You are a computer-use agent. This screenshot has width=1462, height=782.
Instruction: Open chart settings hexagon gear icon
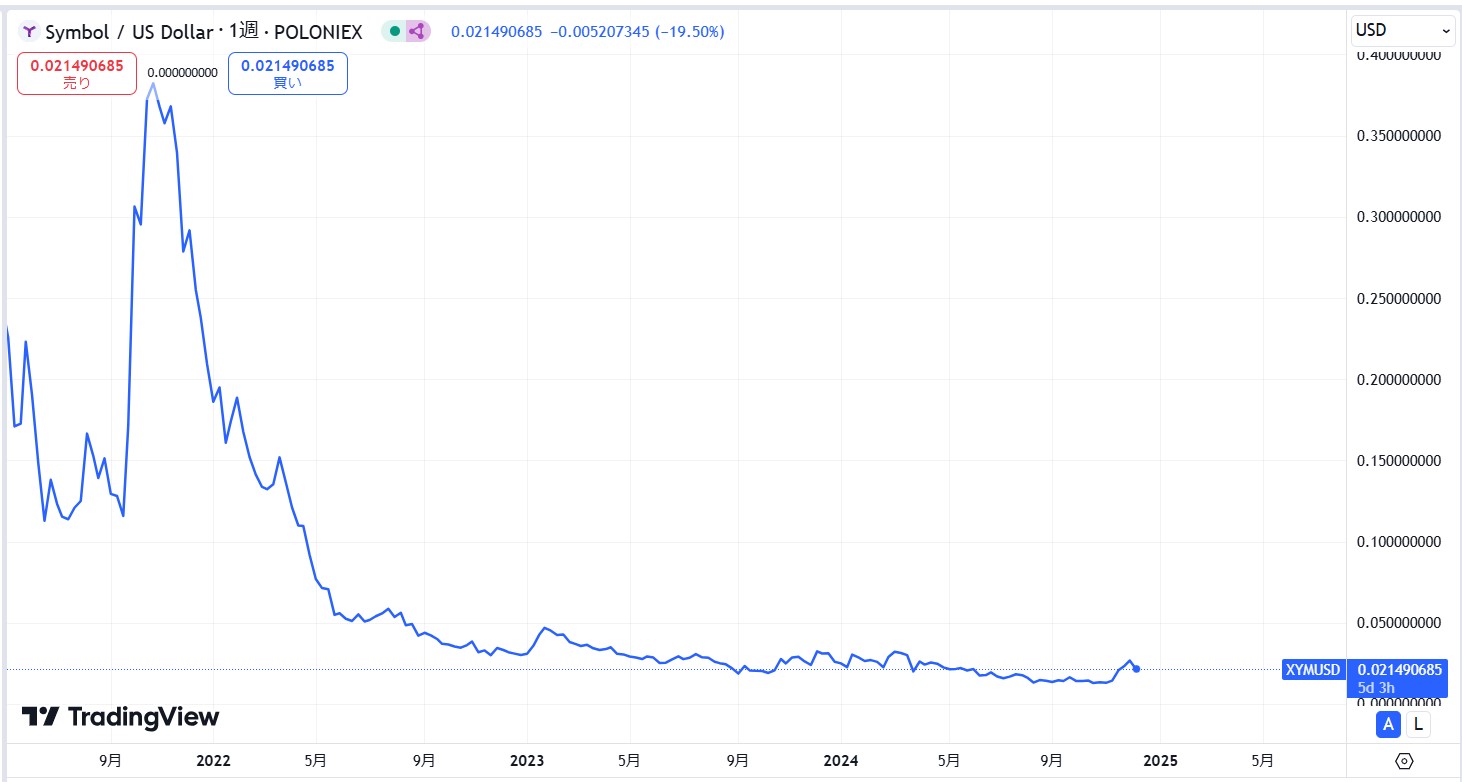pos(1405,762)
